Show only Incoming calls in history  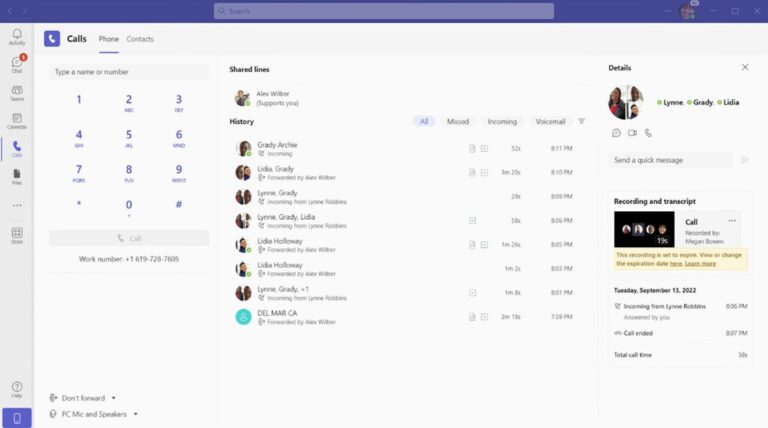click(502, 121)
